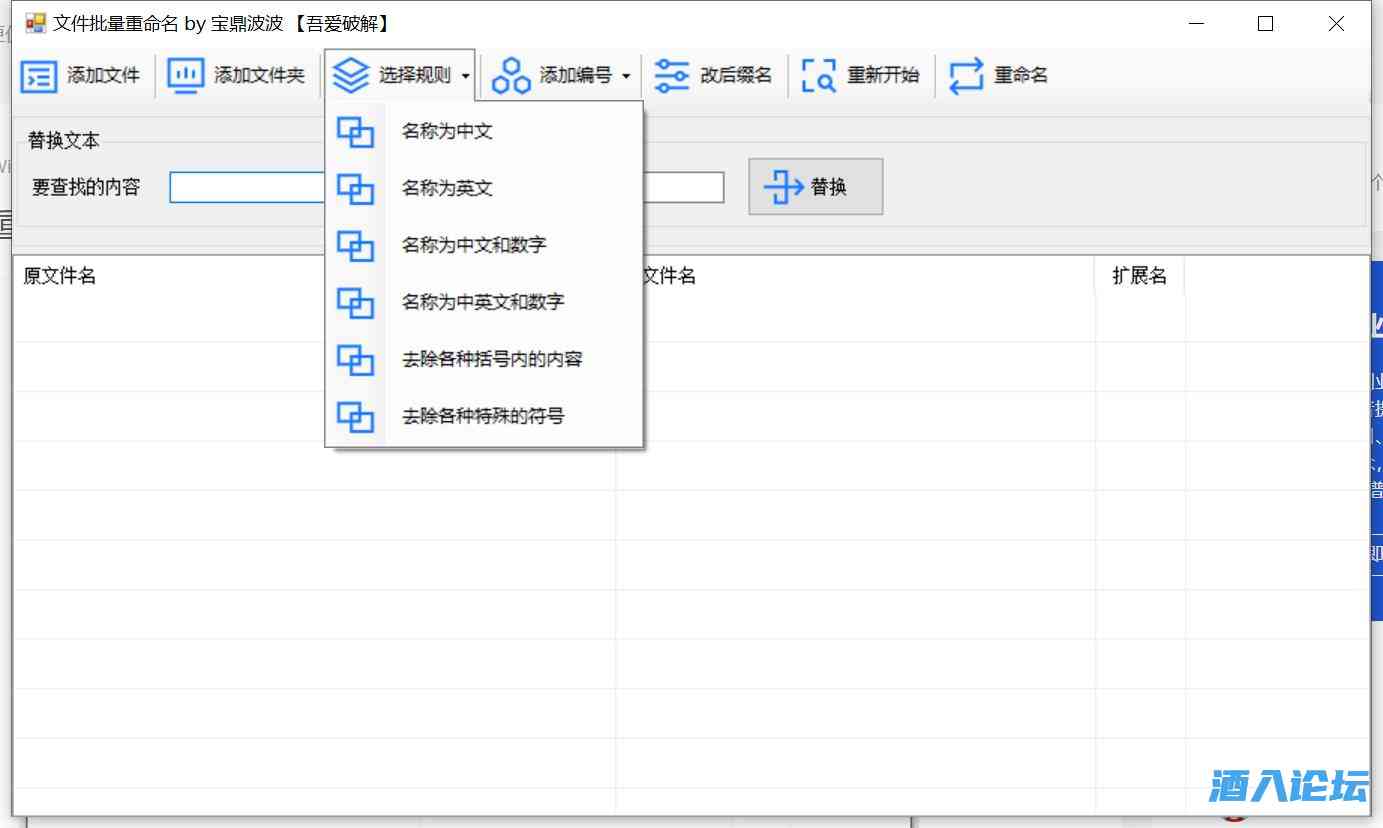This screenshot has width=1383, height=828.
Task: Click the 添加文件 (add file) icon
Action: (x=39, y=76)
